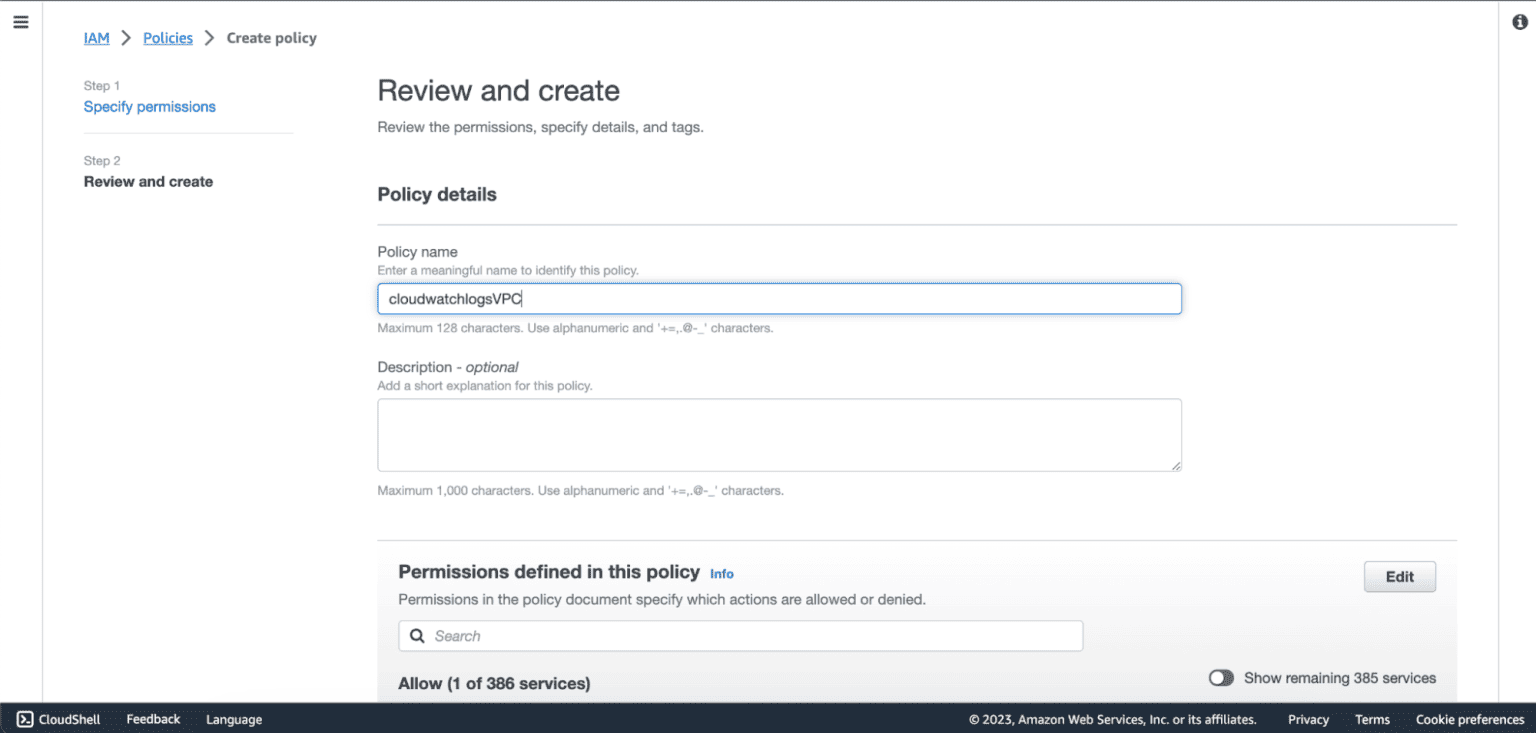Click the info circle icon at top right
Image resolution: width=1536 pixels, height=733 pixels.
(1519, 22)
